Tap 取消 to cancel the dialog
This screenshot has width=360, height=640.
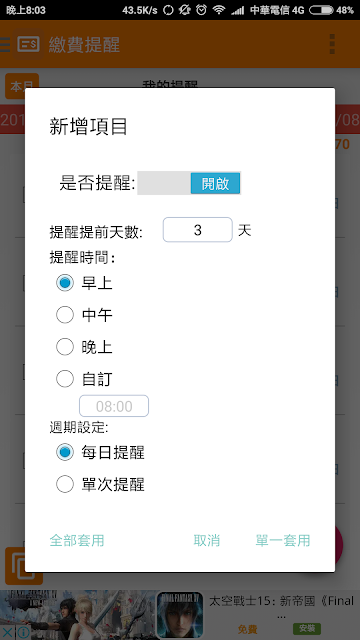207,540
